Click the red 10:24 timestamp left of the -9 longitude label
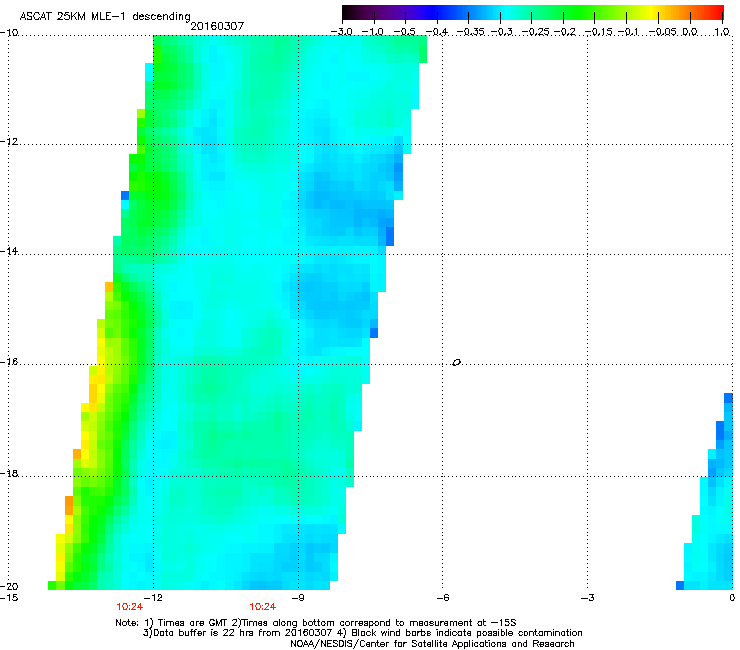 (263, 607)
